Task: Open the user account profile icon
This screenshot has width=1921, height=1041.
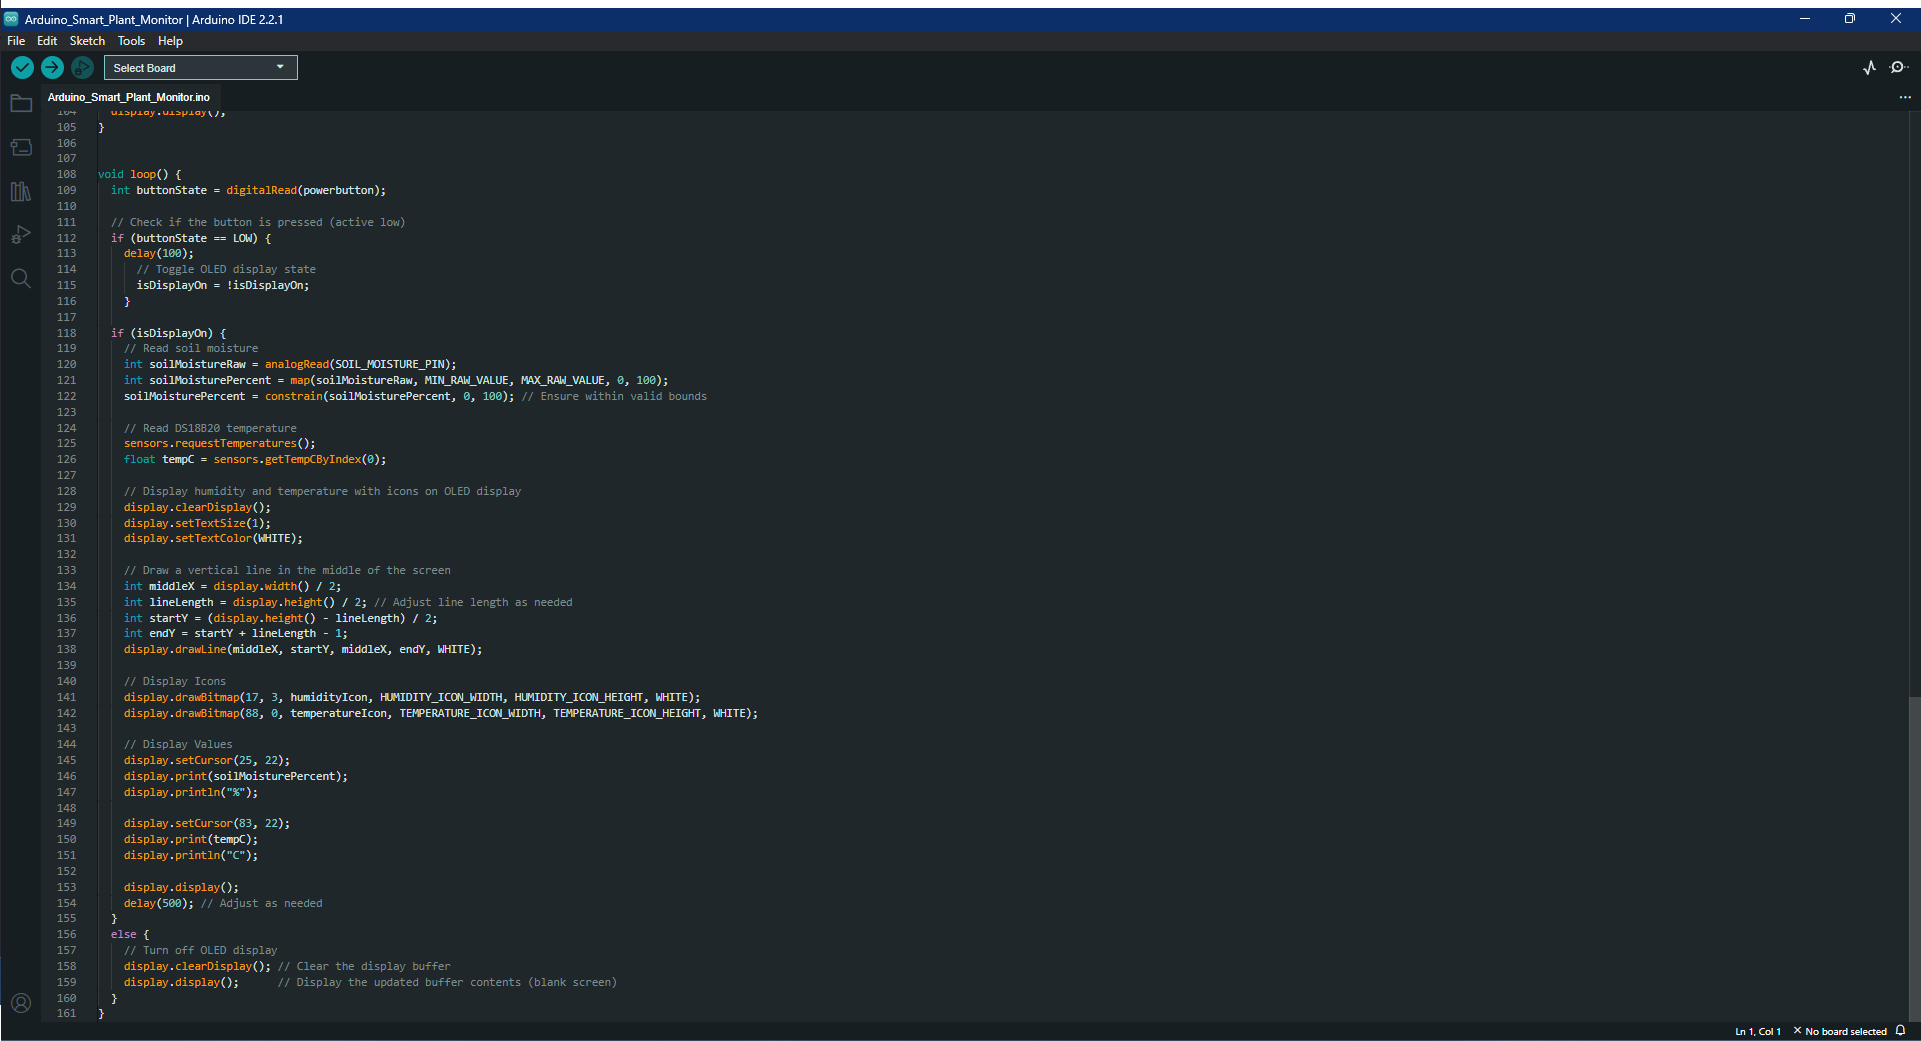Action: pyautogui.click(x=21, y=1003)
